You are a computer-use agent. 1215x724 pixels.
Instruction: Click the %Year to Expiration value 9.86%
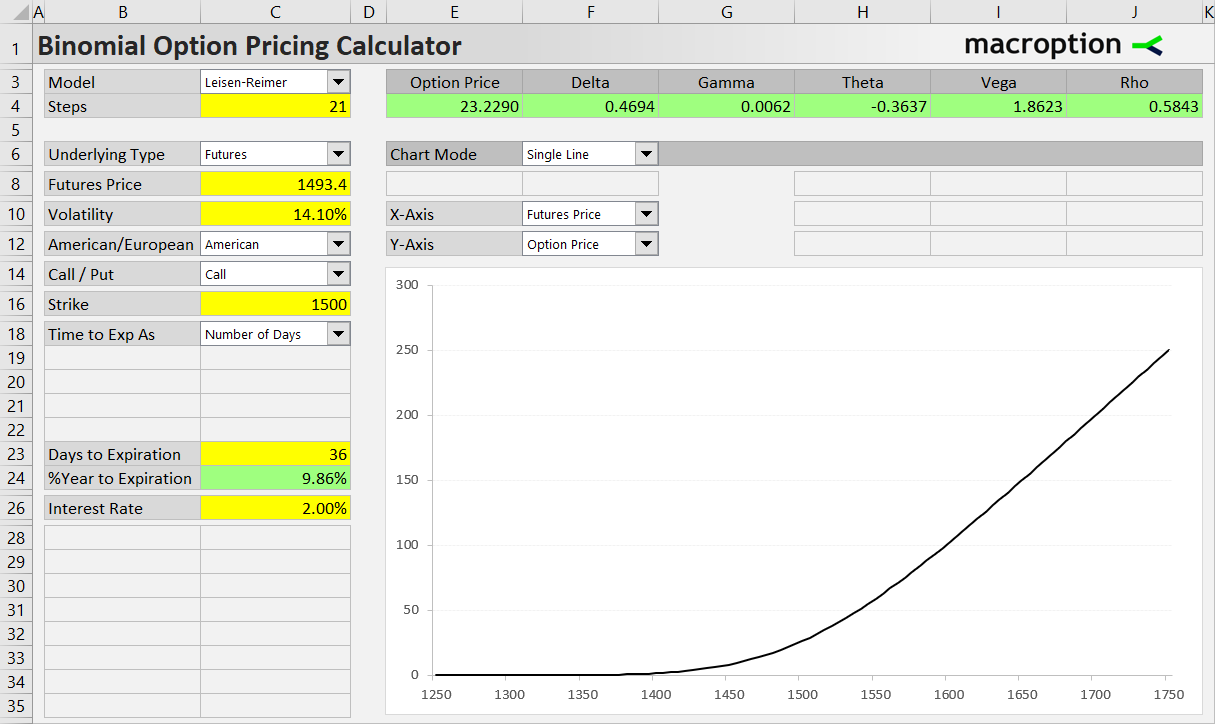tap(276, 478)
